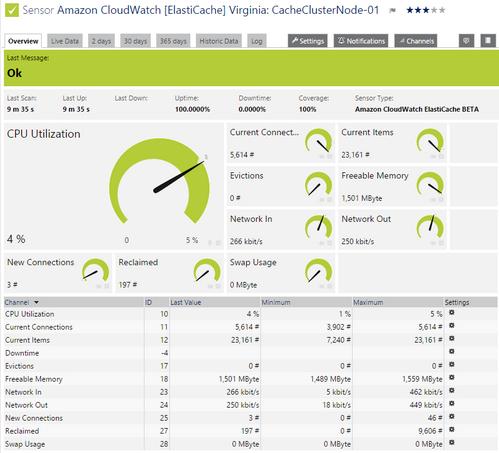This screenshot has height=453, width=499.
Task: Click the heart-shaped icon button beside Channels
Action: point(466,41)
